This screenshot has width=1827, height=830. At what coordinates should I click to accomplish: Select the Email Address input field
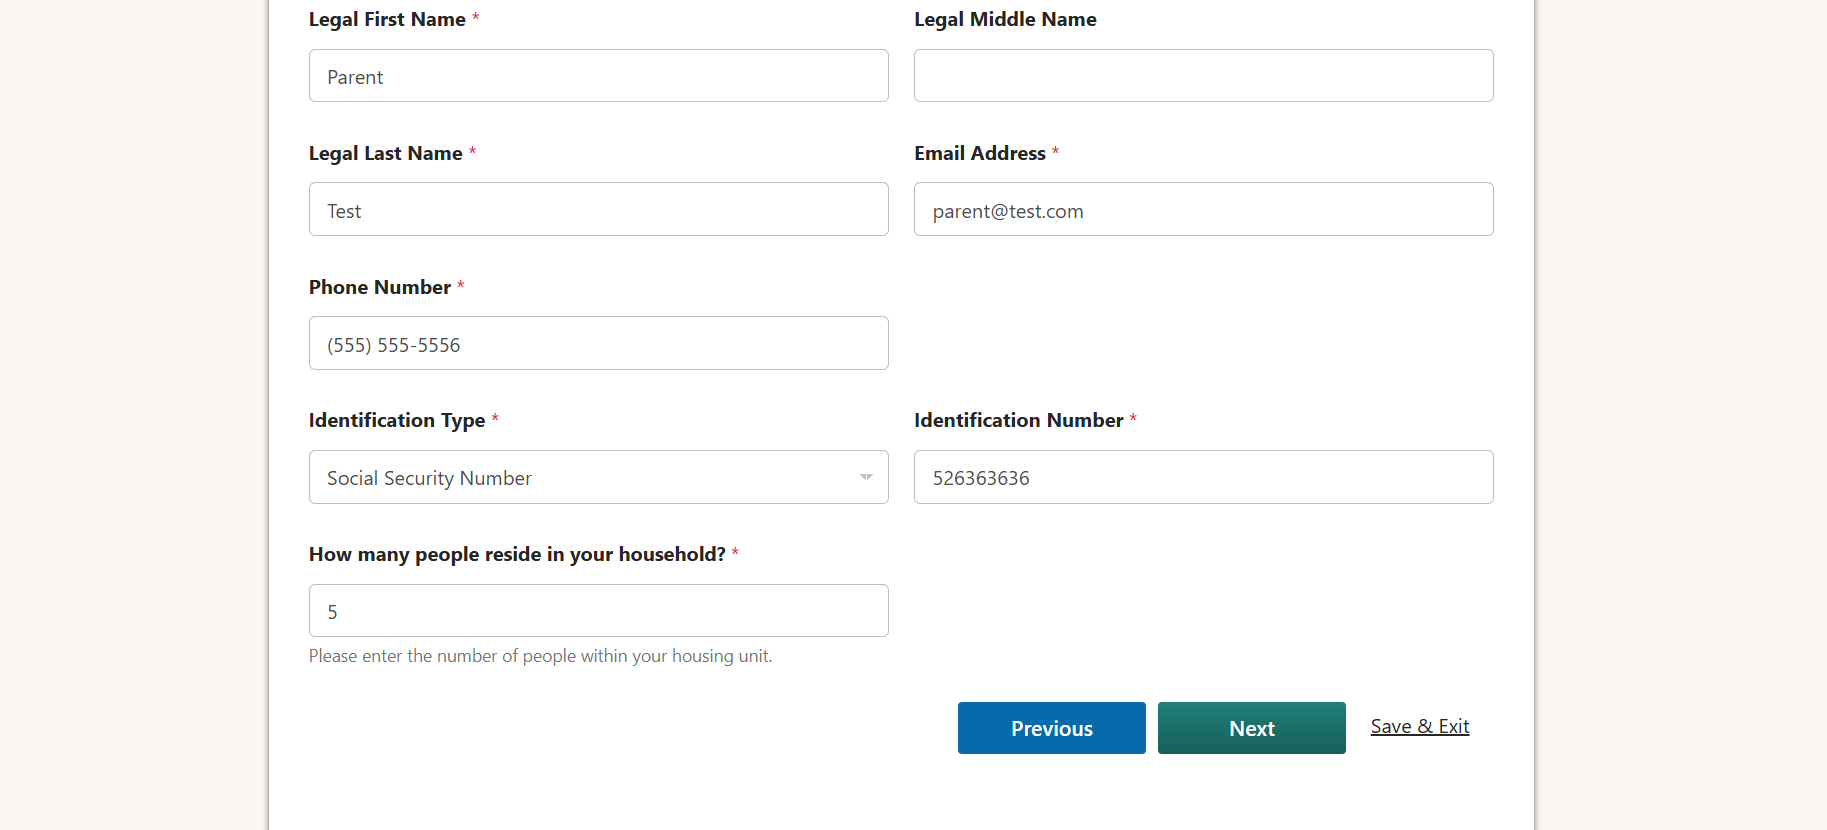click(1203, 210)
